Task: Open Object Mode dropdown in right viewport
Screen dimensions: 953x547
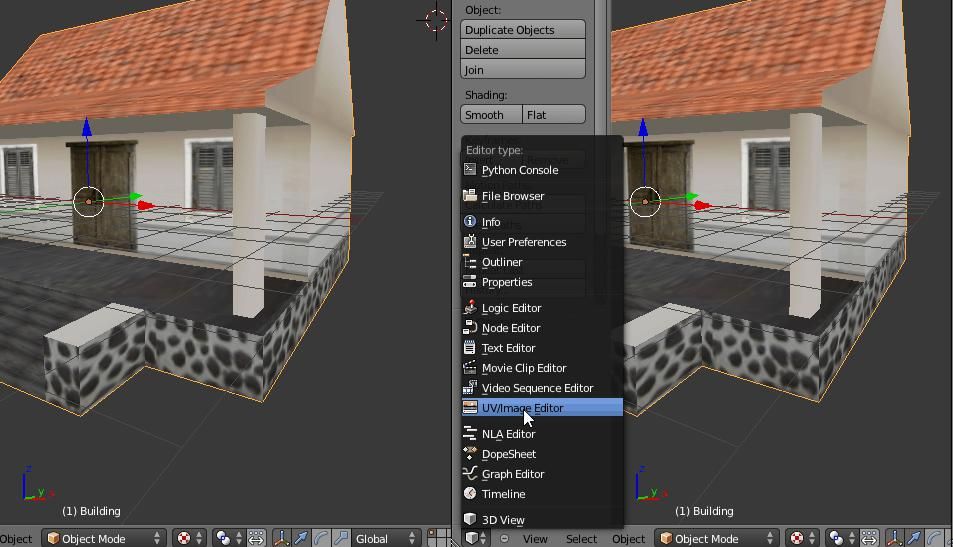Action: [717, 538]
